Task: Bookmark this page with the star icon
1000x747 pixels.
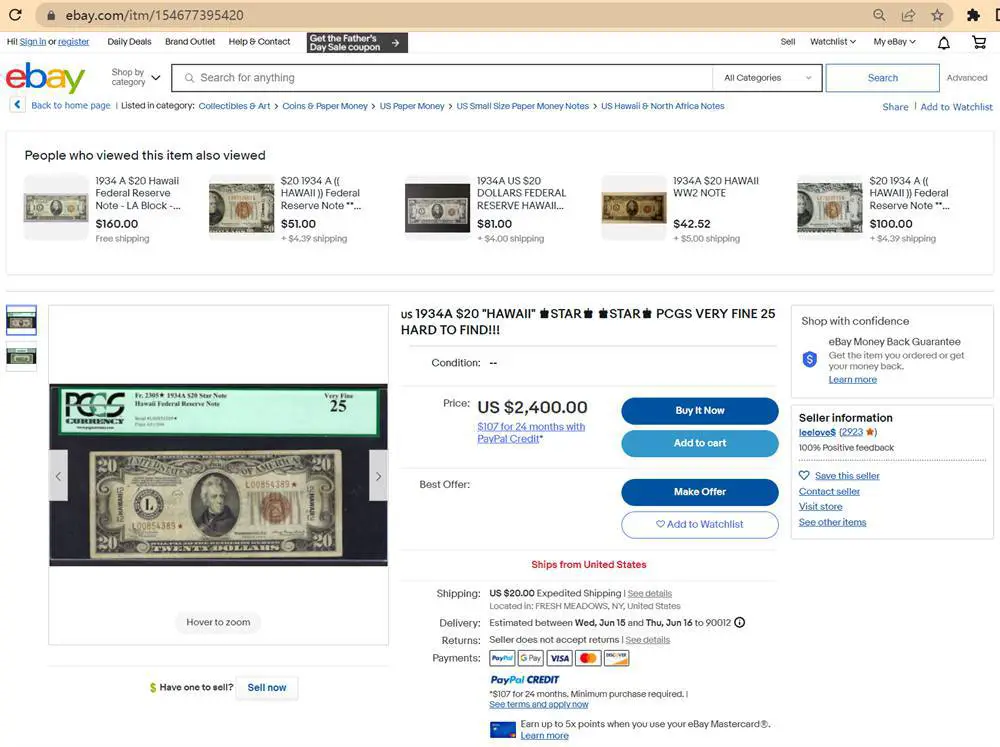Action: pos(937,15)
